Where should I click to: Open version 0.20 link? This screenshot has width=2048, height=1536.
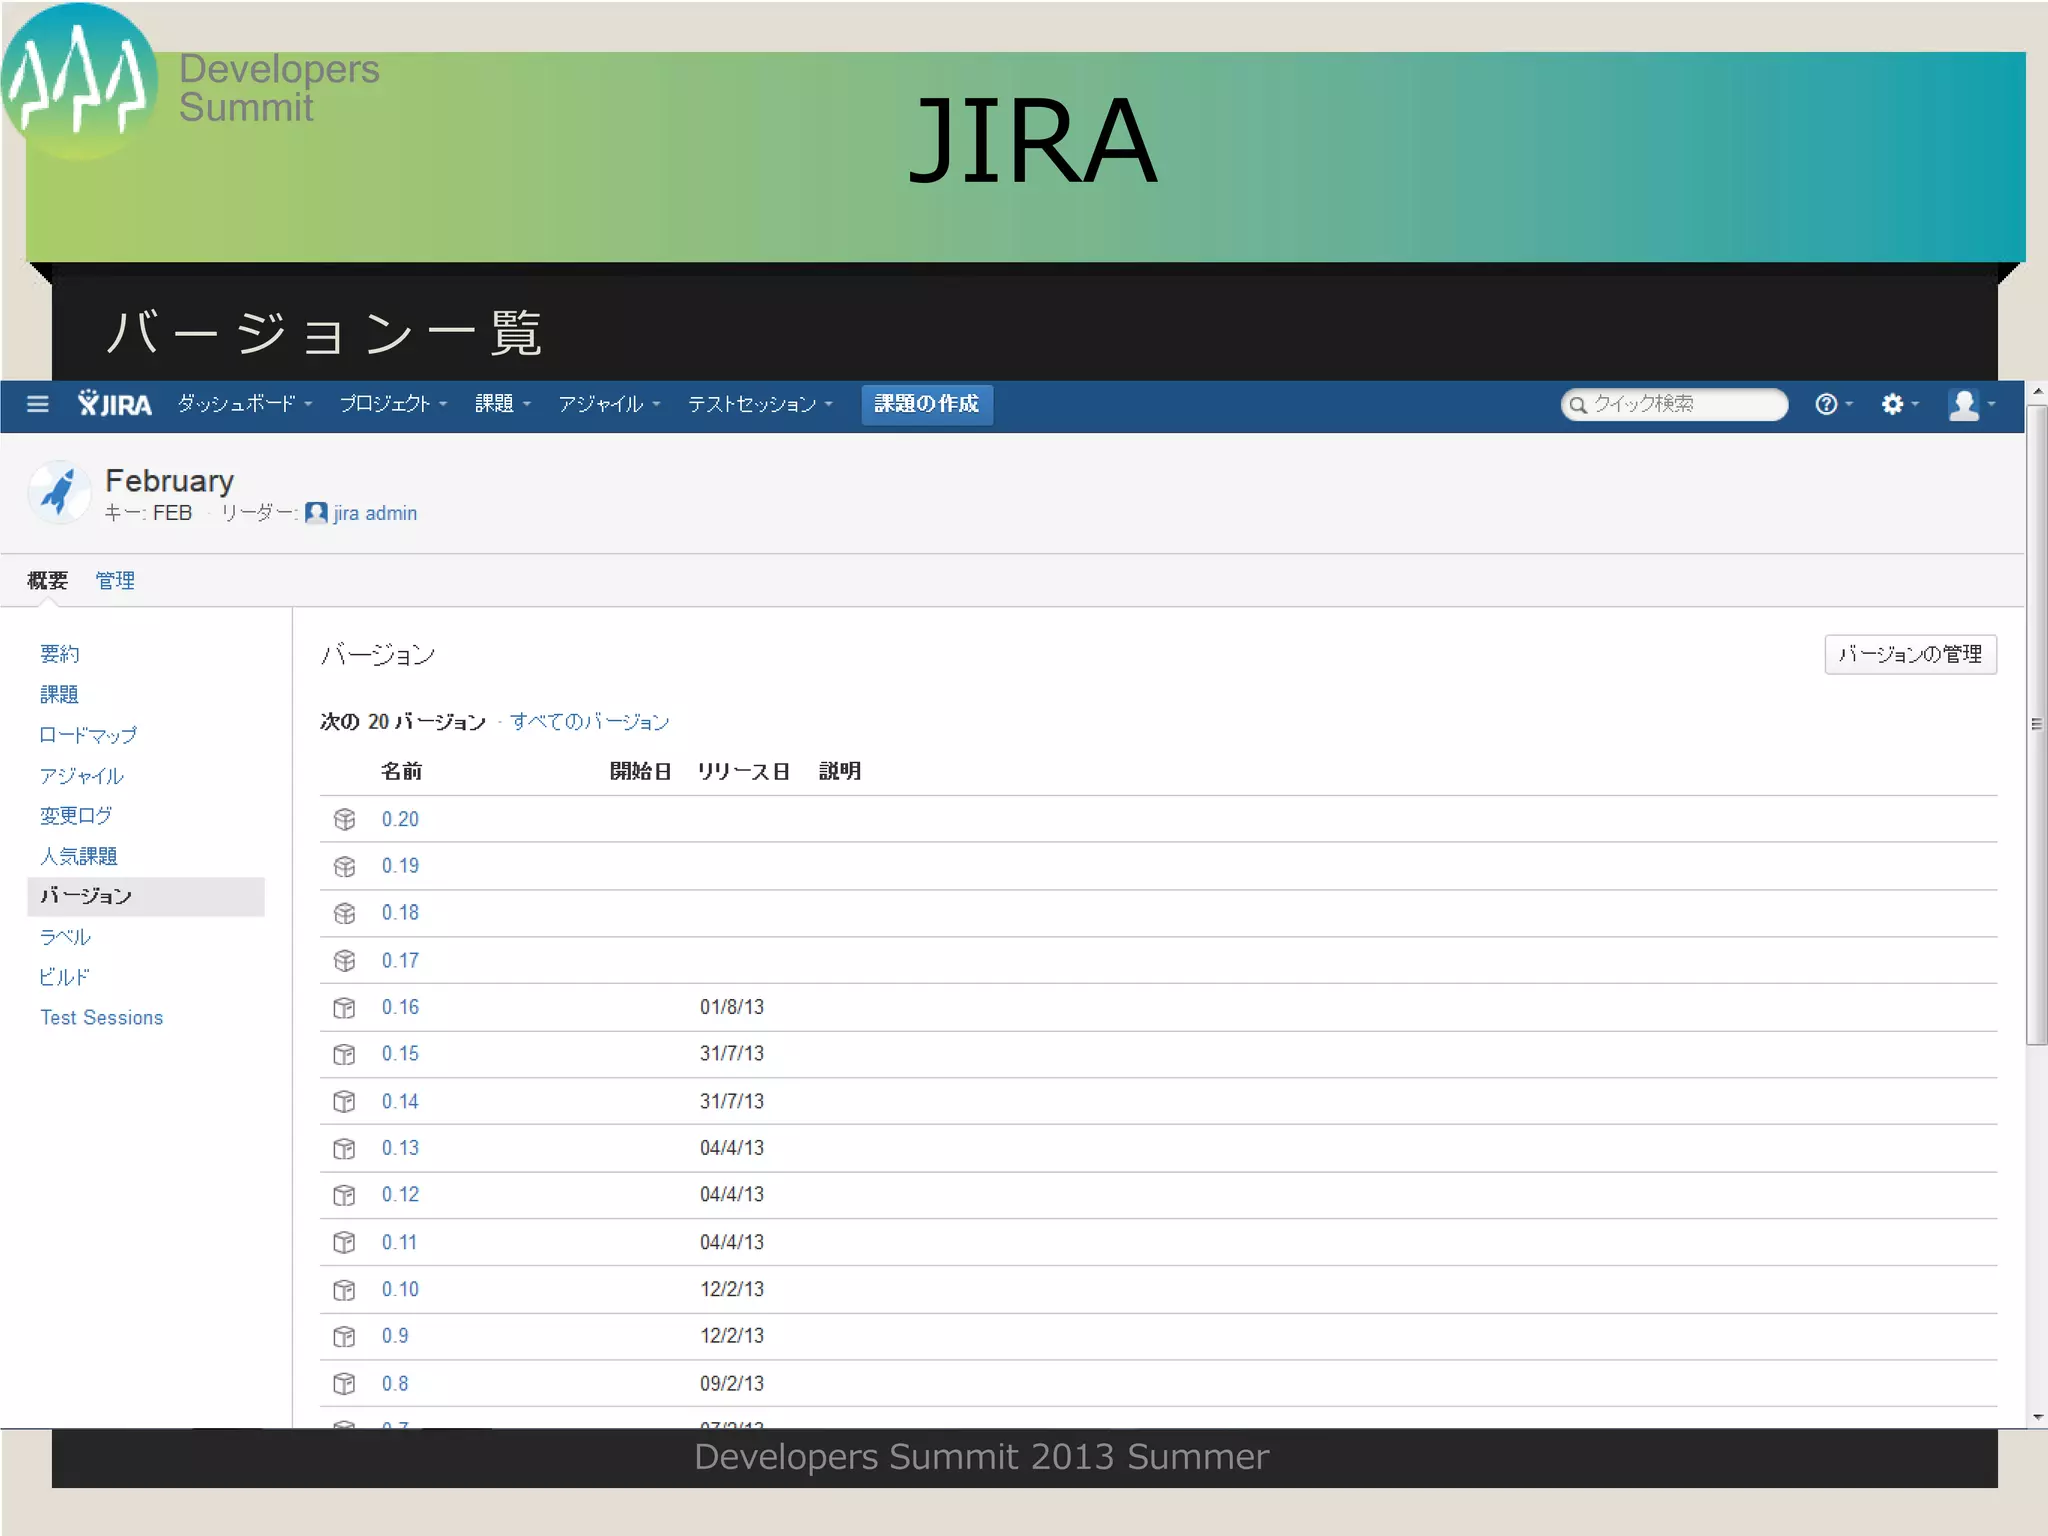coord(400,819)
